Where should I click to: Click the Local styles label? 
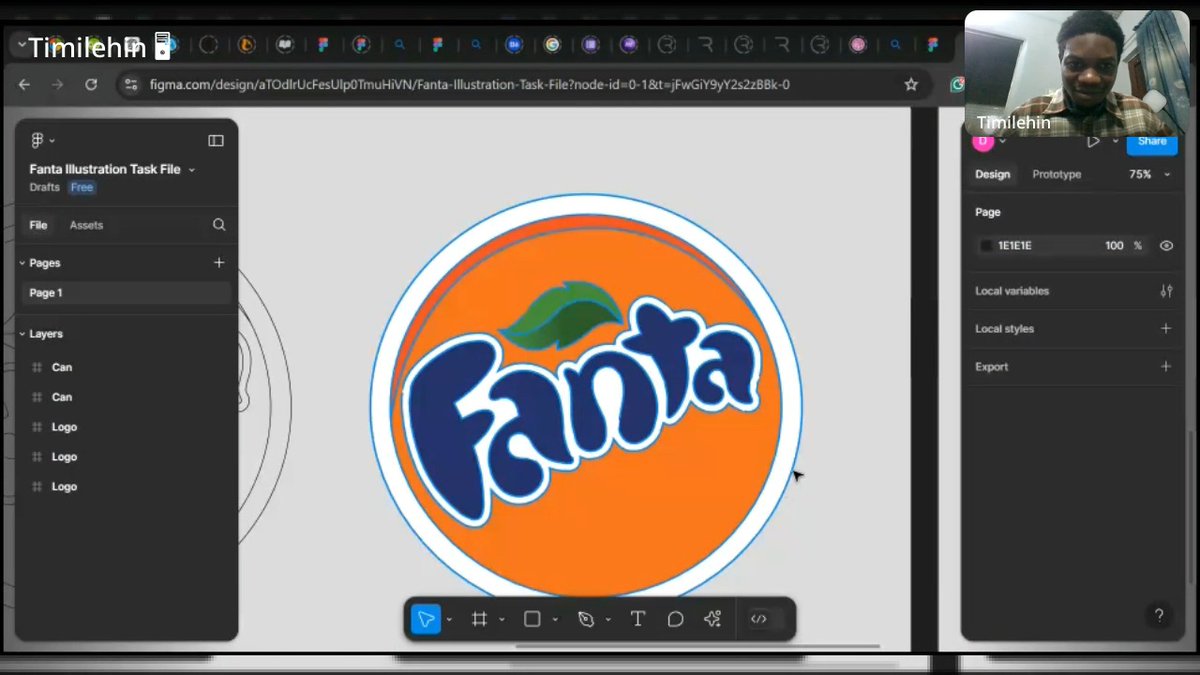pos(1004,329)
